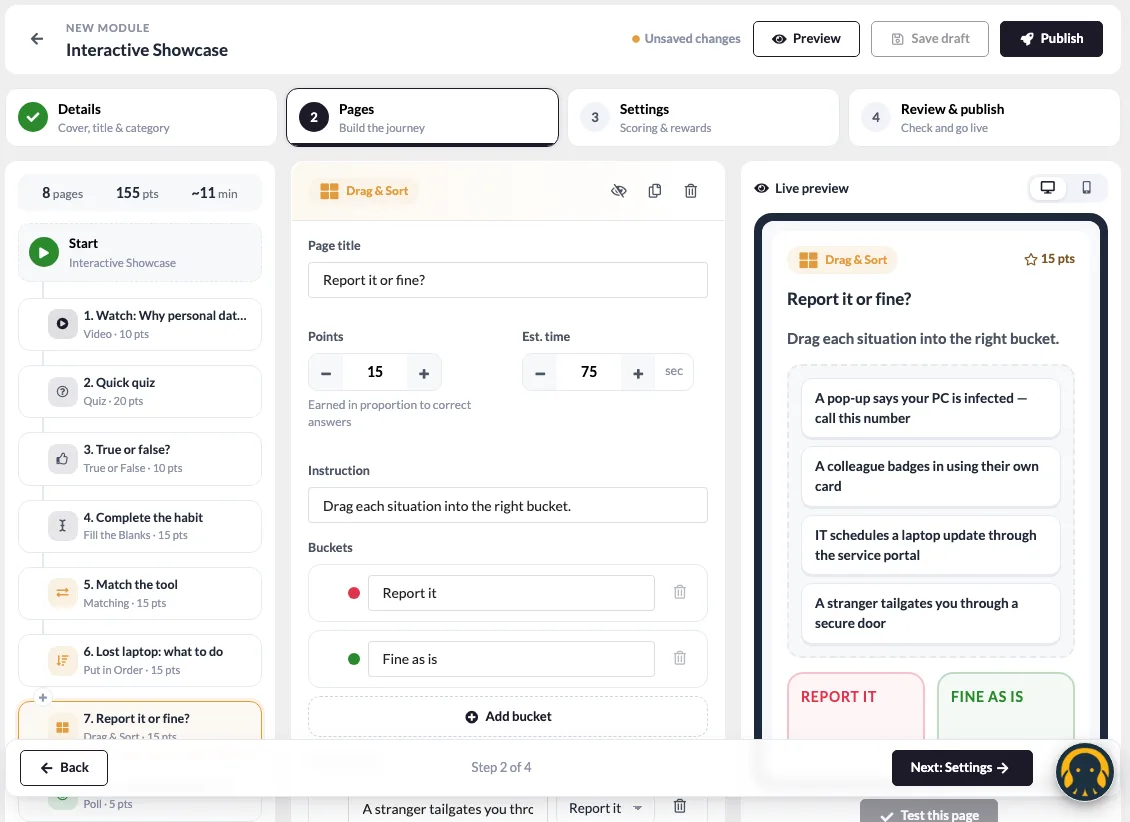Decrease points with the minus button

(x=326, y=372)
